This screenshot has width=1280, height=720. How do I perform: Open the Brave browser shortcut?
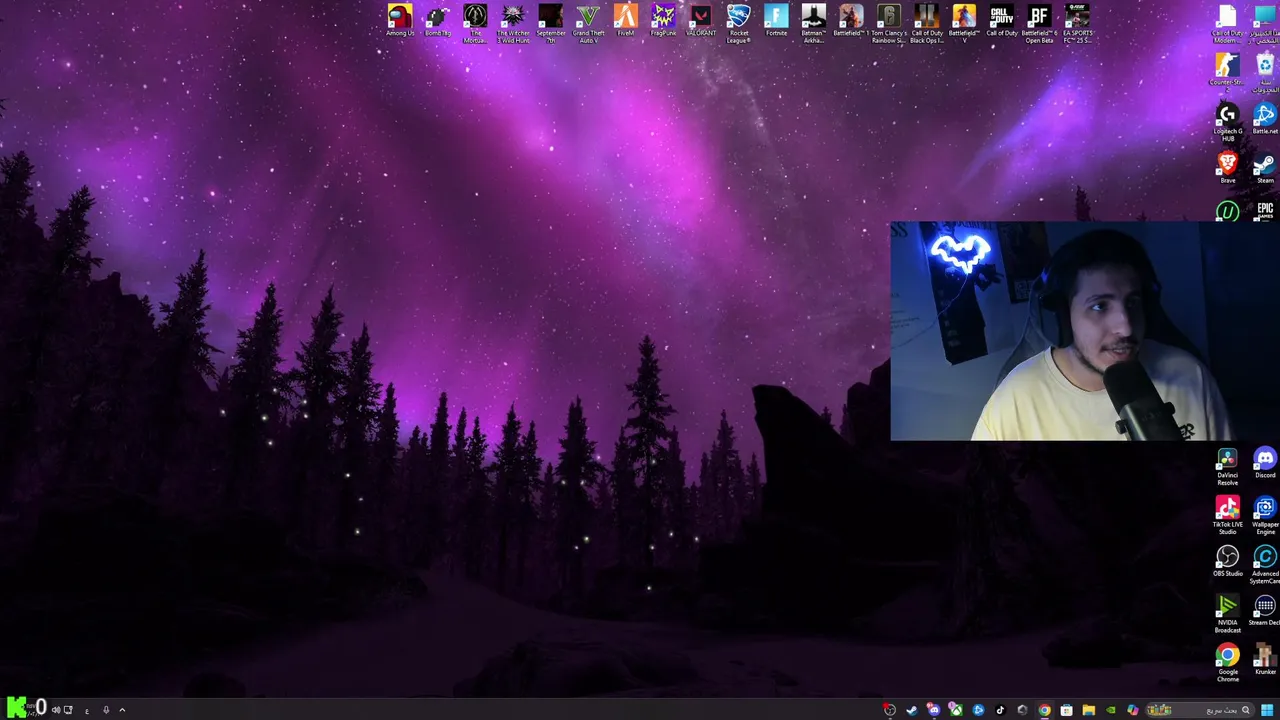pos(1227,167)
